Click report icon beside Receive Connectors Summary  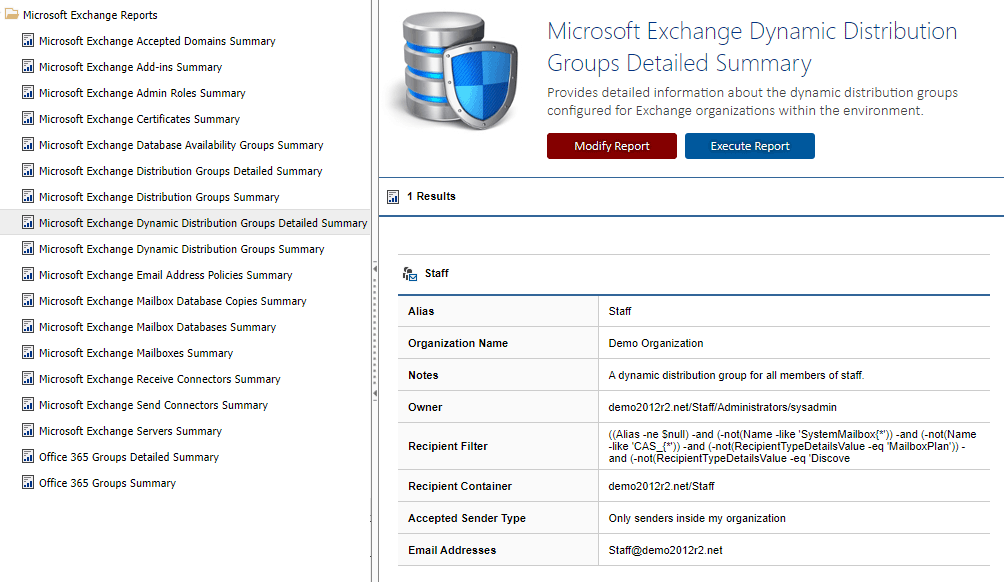click(28, 378)
